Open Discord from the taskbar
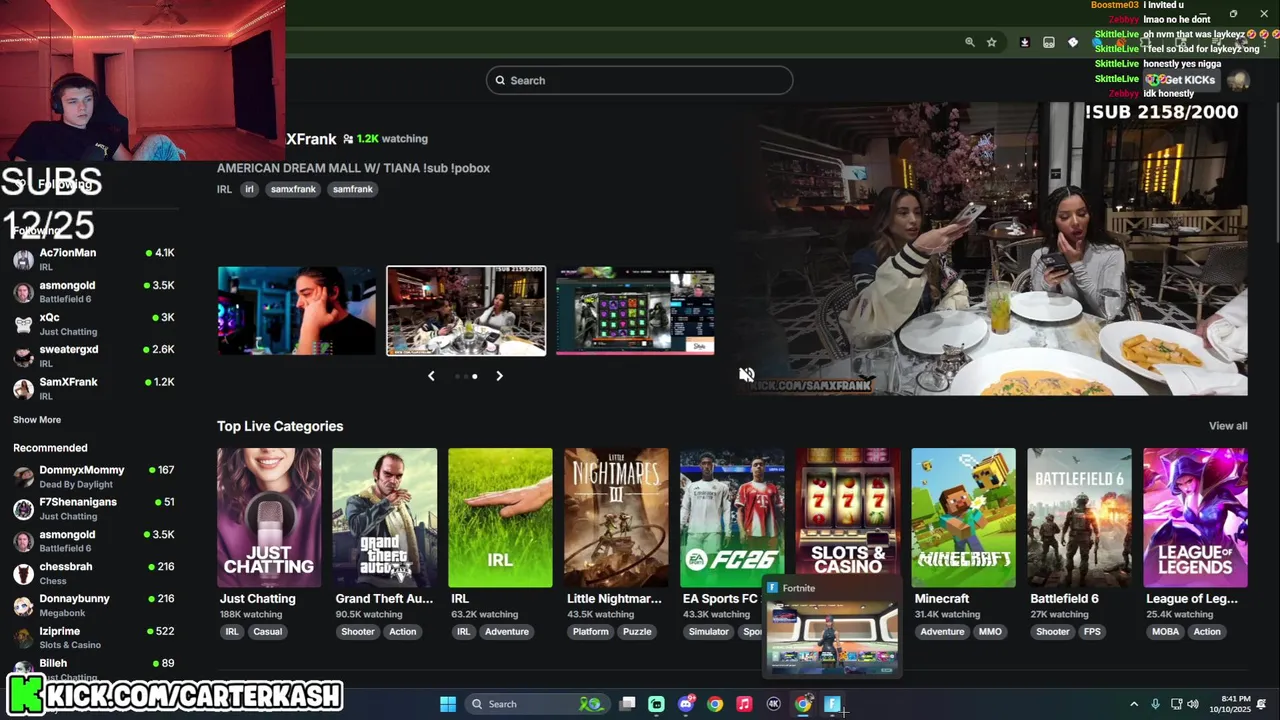This screenshot has height=720, width=1280. (685, 704)
